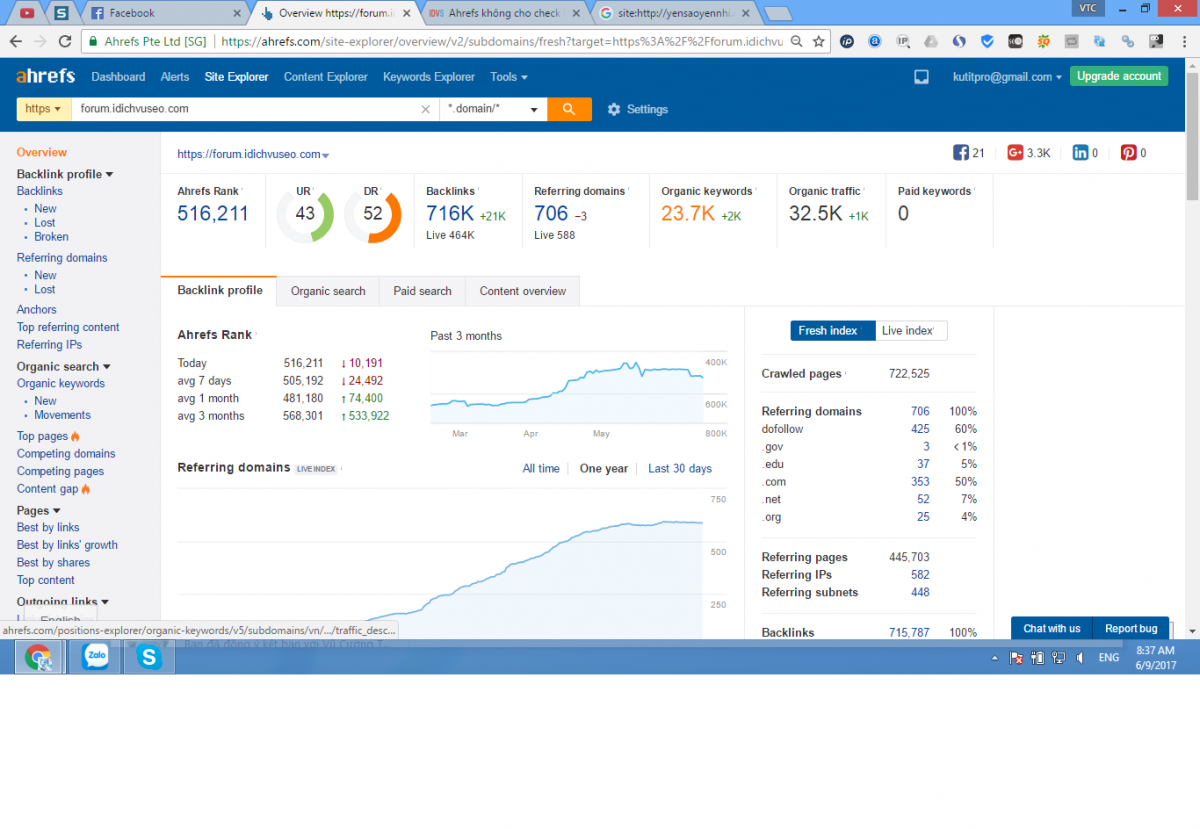This screenshot has height=829, width=1200.
Task: Open the https protocol dropdown
Action: coord(43,109)
